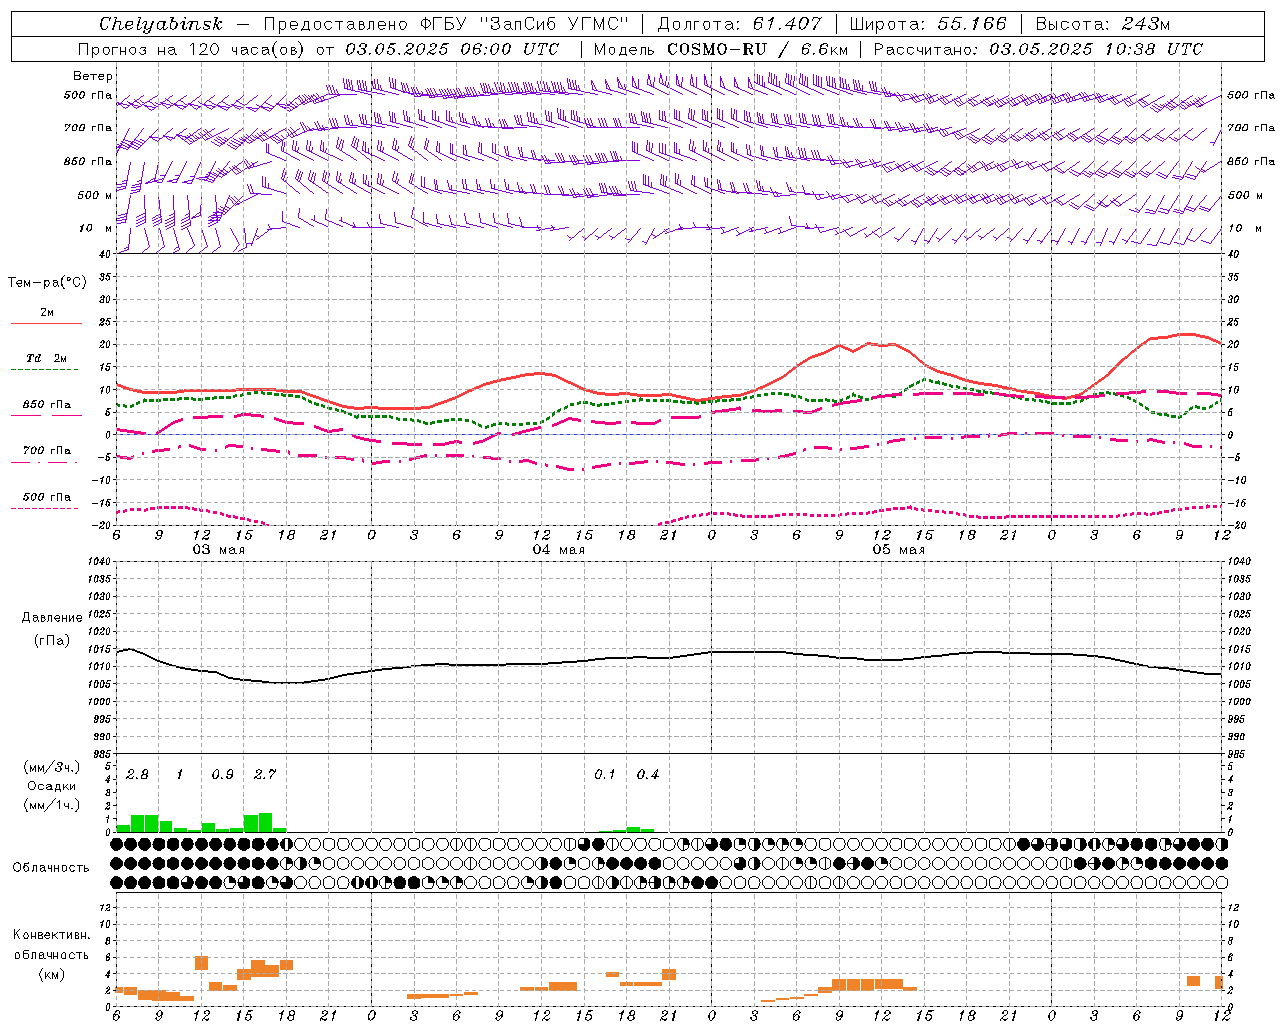The height and width of the screenshot is (1024, 1280).
Task: Click the Ветер wind panel label
Action: tap(93, 76)
